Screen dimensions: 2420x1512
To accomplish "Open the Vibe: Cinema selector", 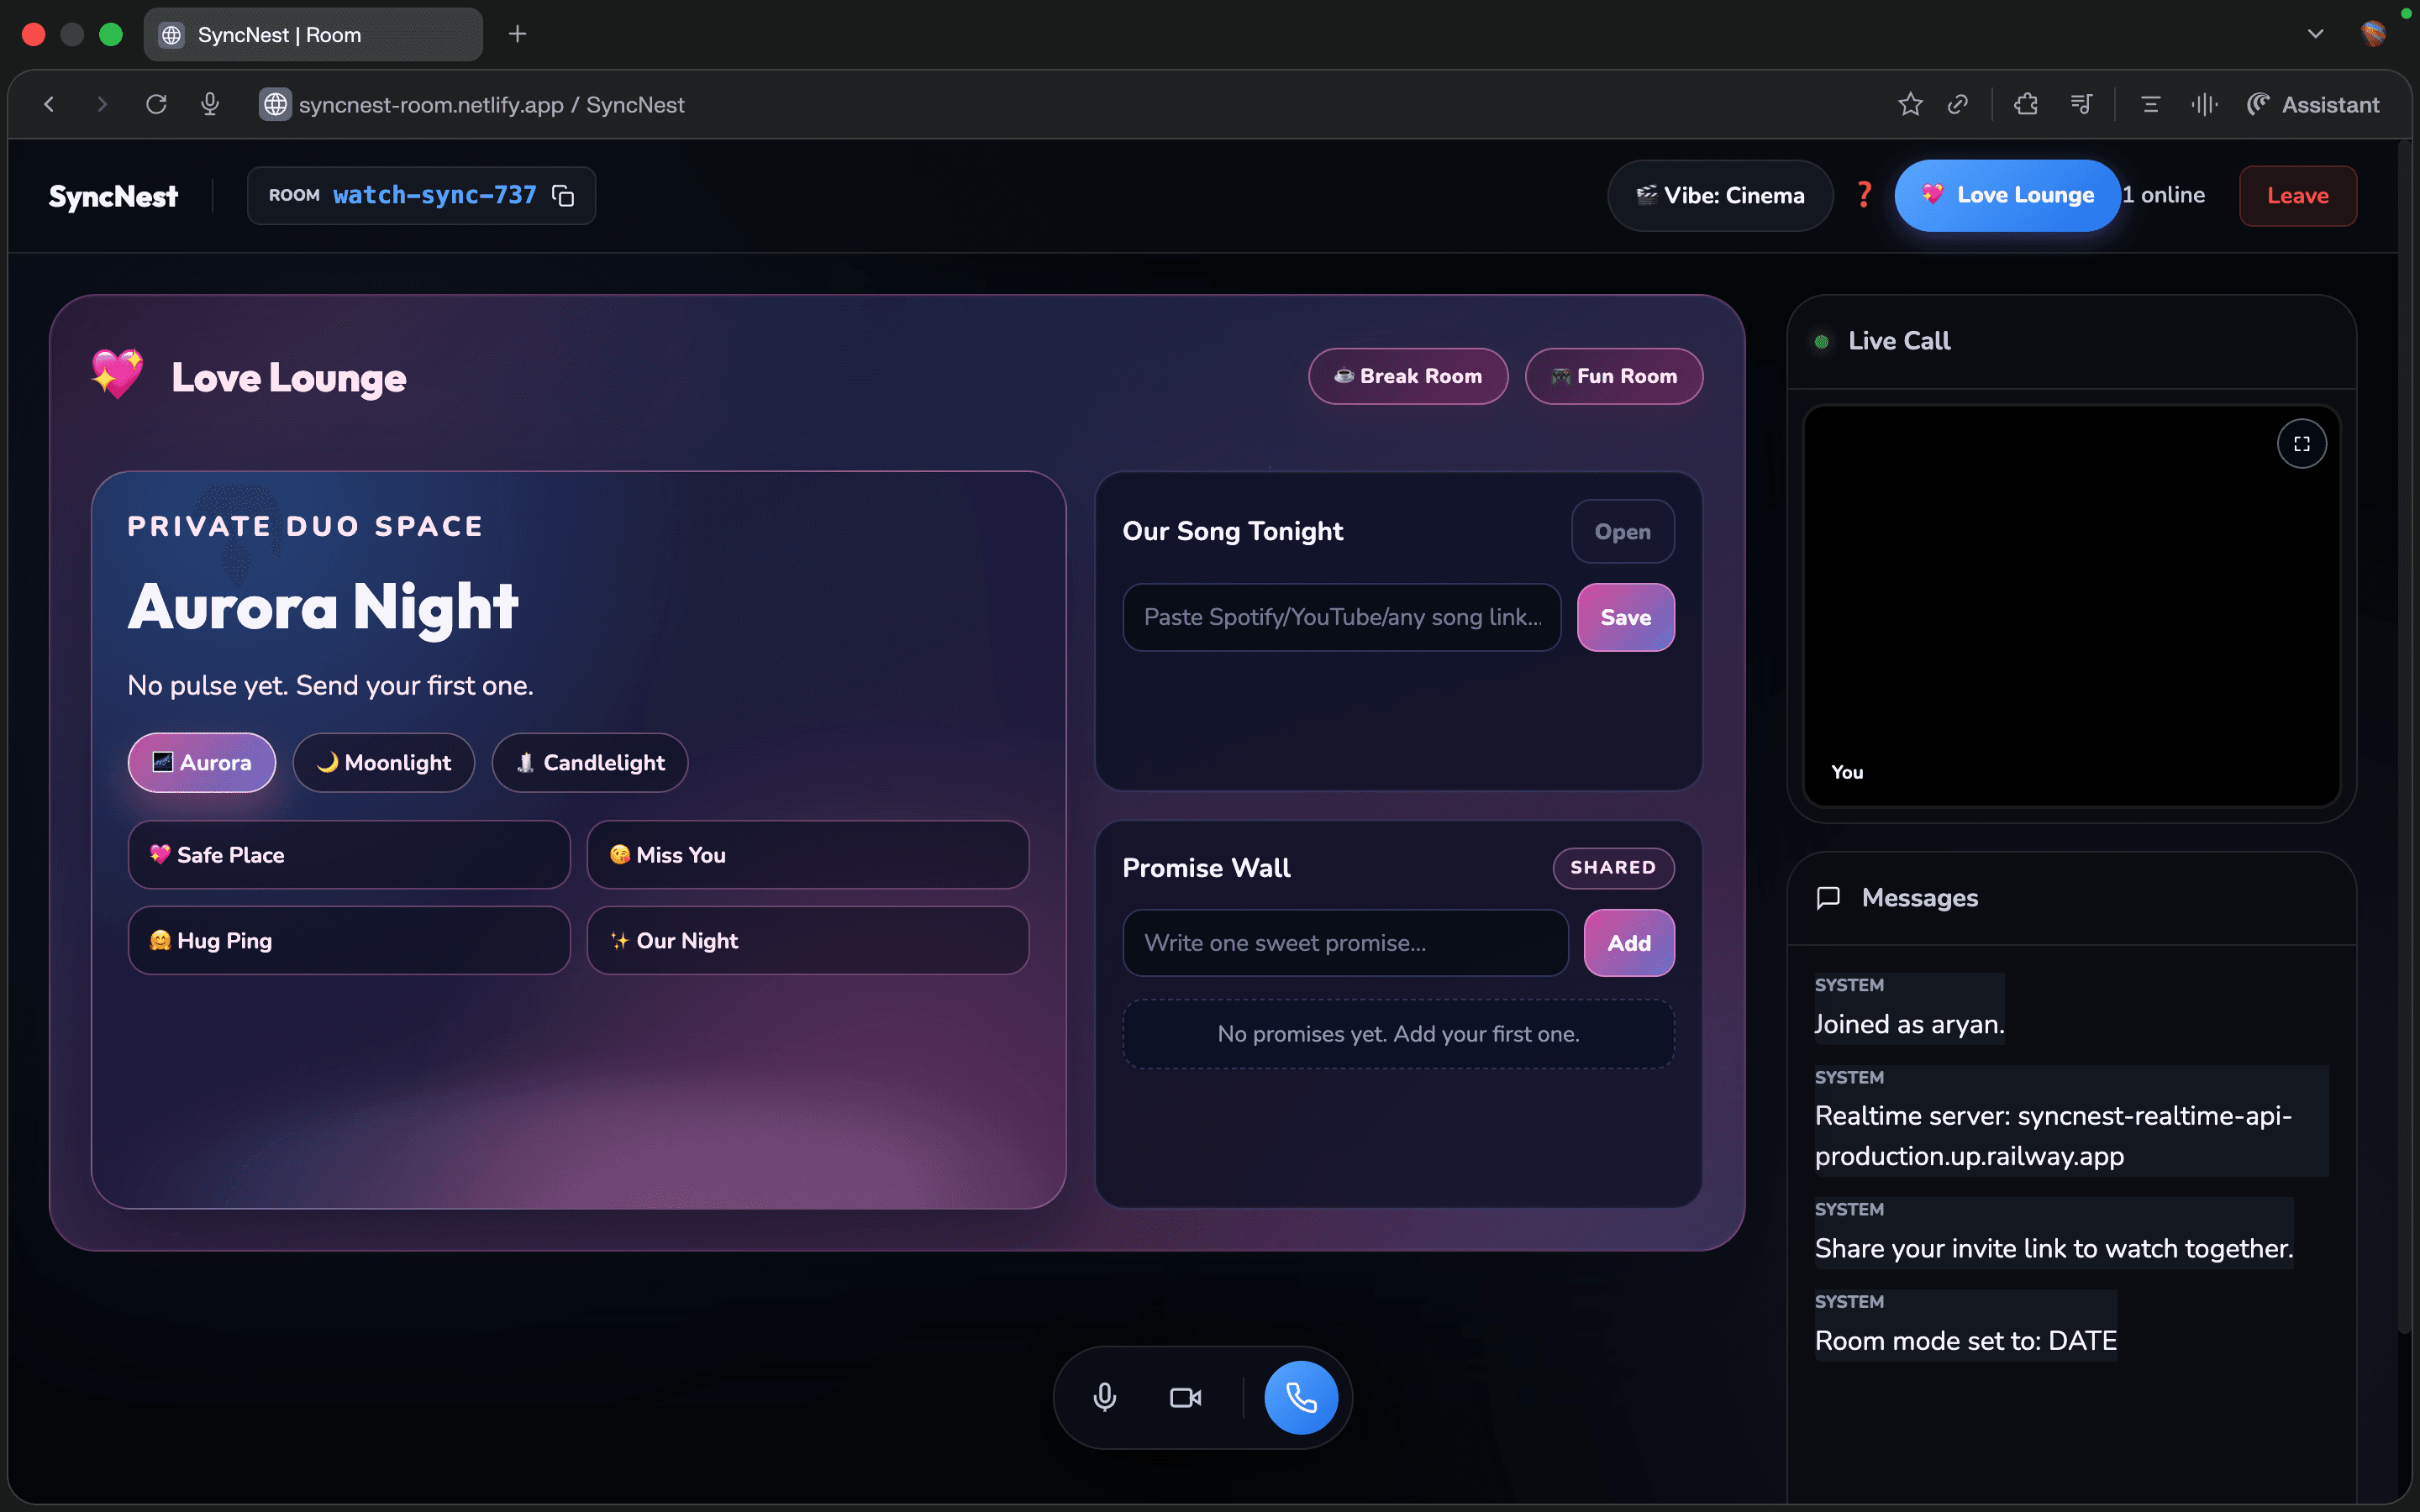I will (x=1719, y=195).
